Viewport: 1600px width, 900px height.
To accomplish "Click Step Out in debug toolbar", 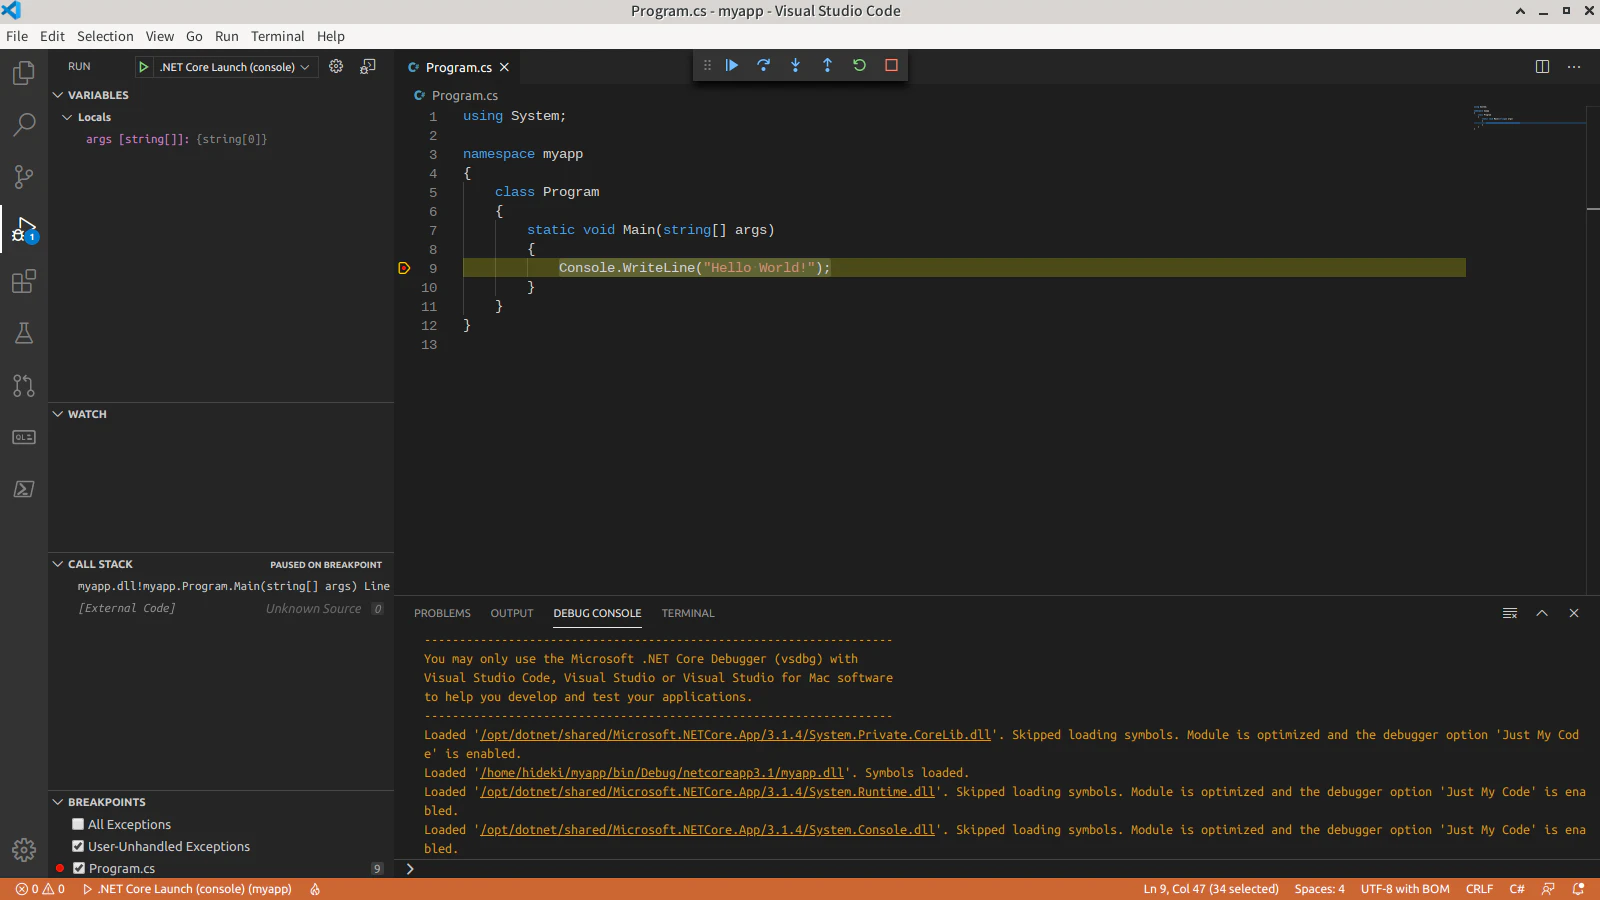I will pos(827,65).
